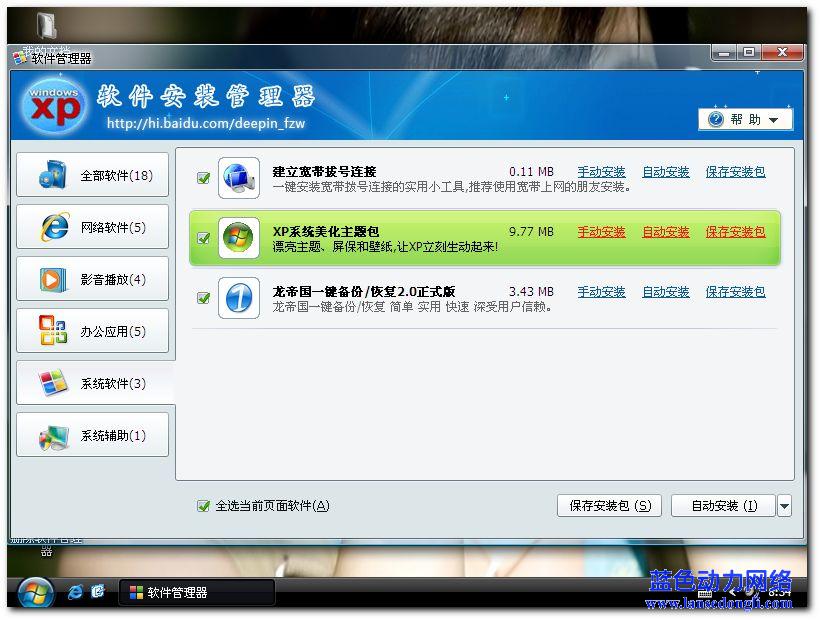Click the 龙帝国一键备份/恢复2.0正式版 title text
Screen dimensions: 820x620
click(364, 292)
